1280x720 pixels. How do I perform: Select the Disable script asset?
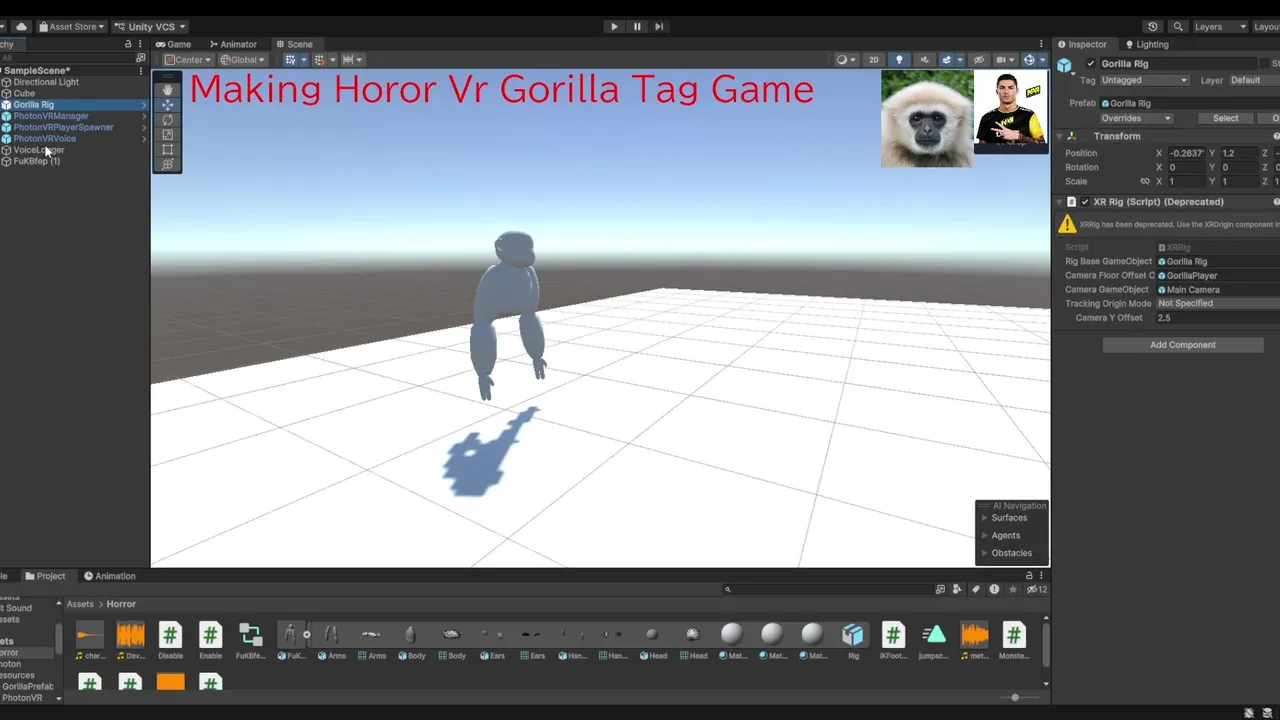[x=170, y=641]
